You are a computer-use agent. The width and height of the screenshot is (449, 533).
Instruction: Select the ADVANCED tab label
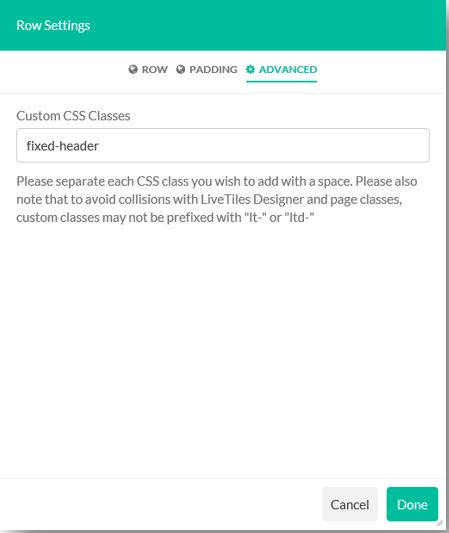[288, 69]
